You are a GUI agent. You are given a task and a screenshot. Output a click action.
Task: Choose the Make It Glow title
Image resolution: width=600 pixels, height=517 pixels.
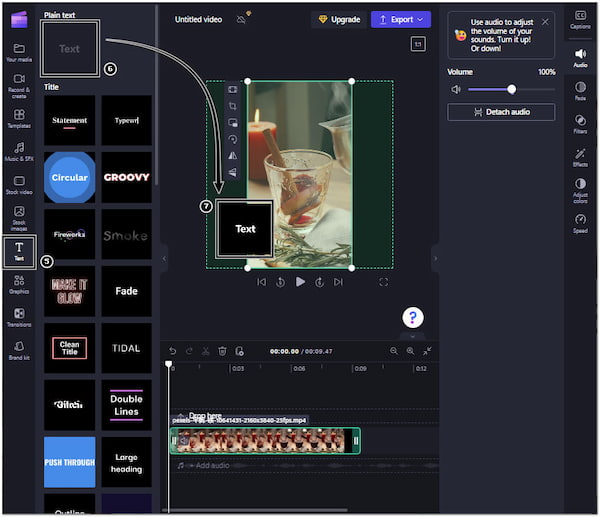69,291
